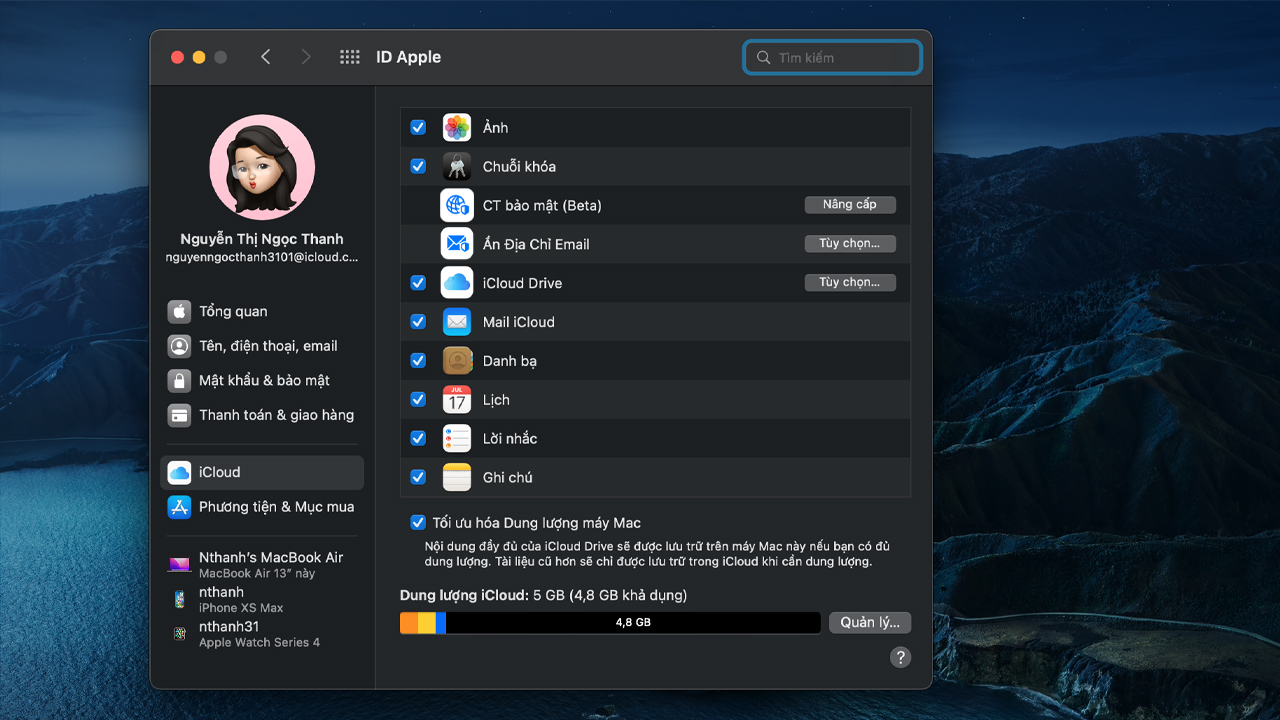Click the orange segment of the storage bar
This screenshot has width=1280, height=720.
(x=409, y=623)
